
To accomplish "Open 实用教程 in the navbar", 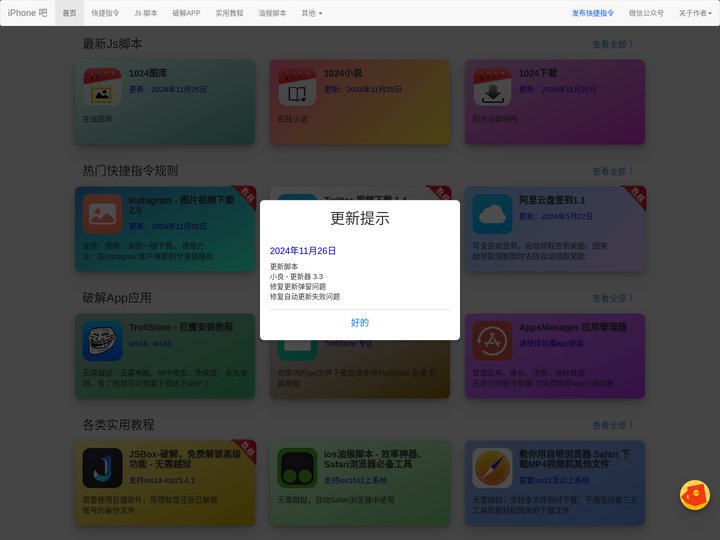I will tap(230, 13).
